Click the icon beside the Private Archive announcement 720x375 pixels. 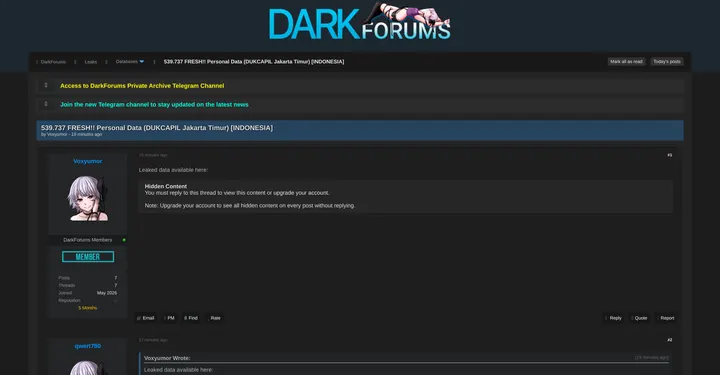(x=46, y=85)
